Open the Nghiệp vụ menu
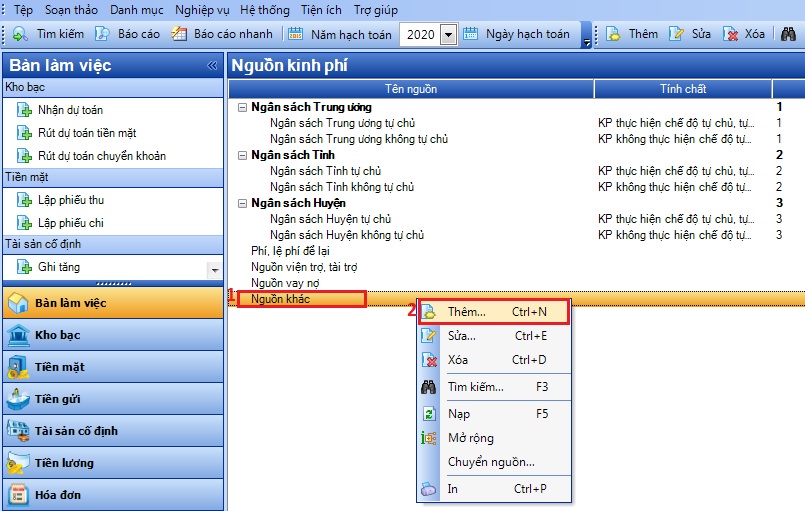805x511 pixels. pyautogui.click(x=202, y=10)
